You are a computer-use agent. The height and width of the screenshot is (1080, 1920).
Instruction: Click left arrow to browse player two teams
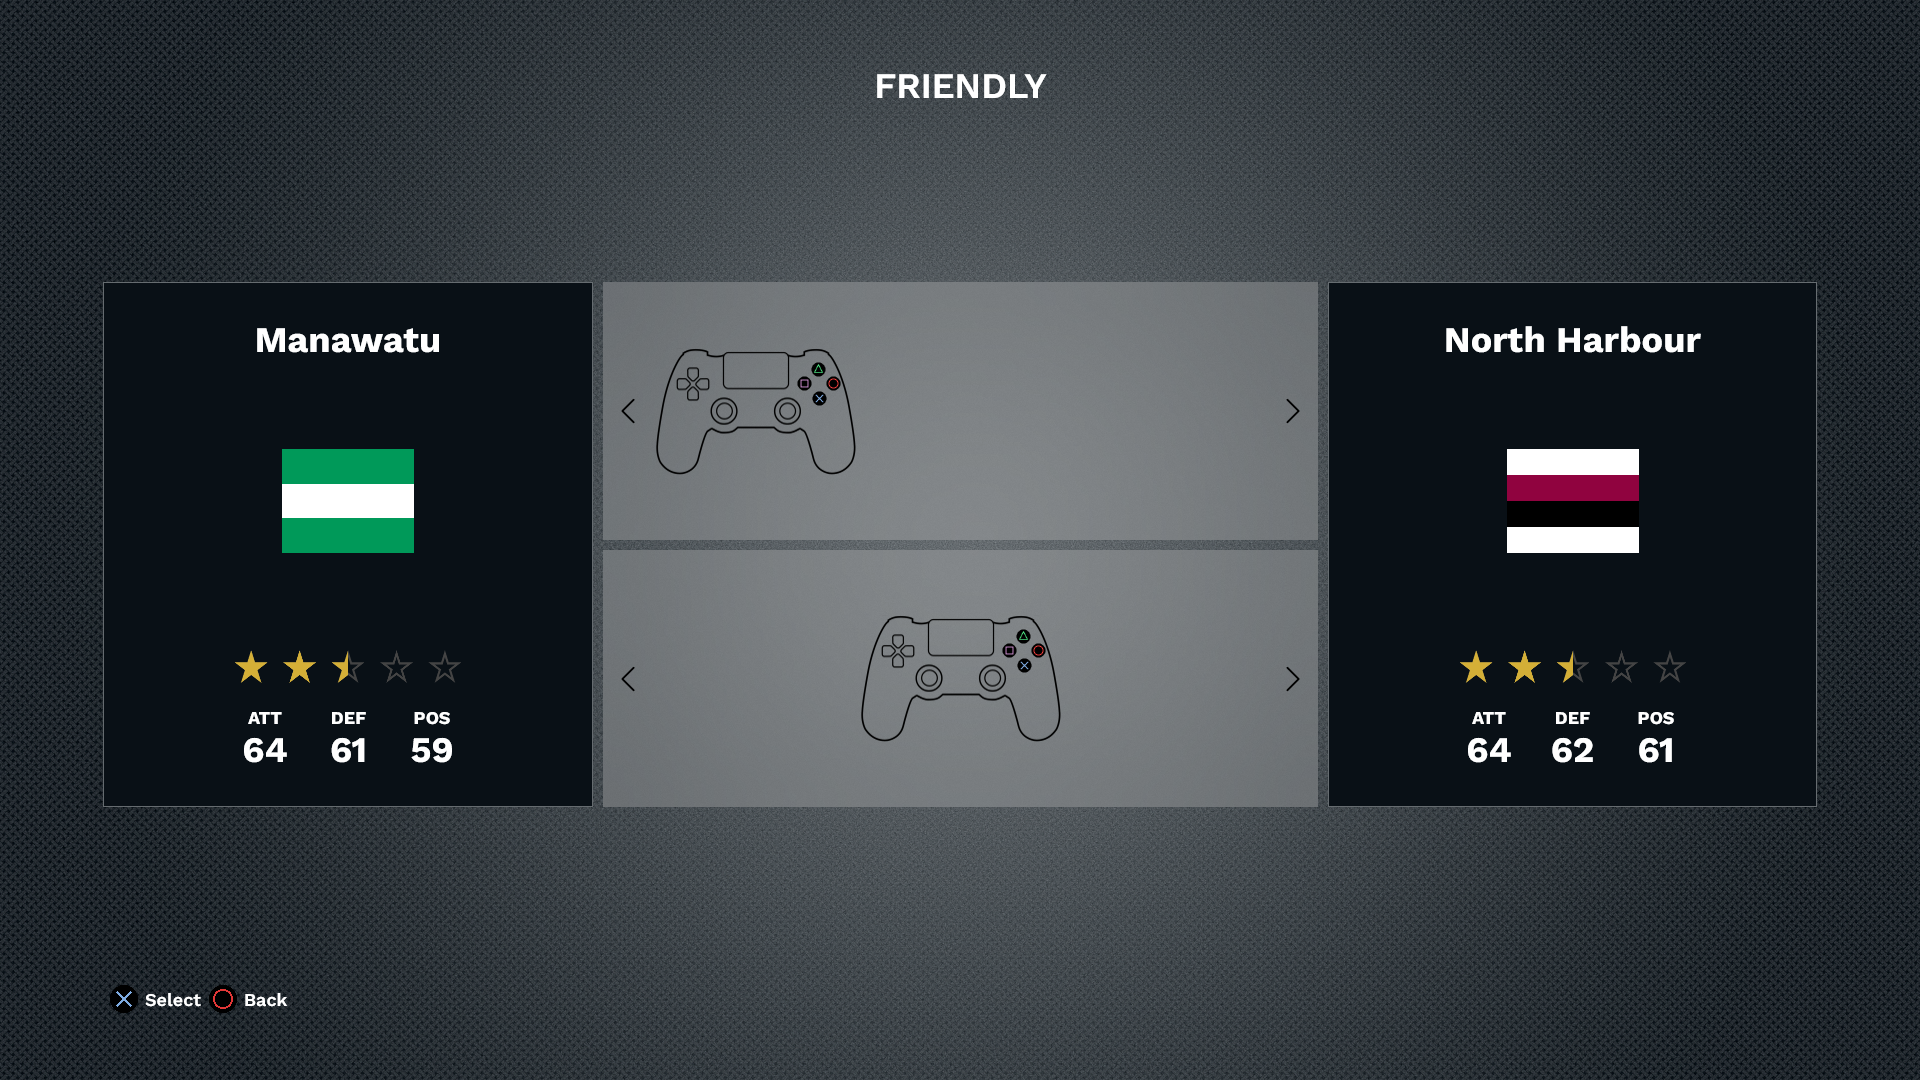point(629,678)
